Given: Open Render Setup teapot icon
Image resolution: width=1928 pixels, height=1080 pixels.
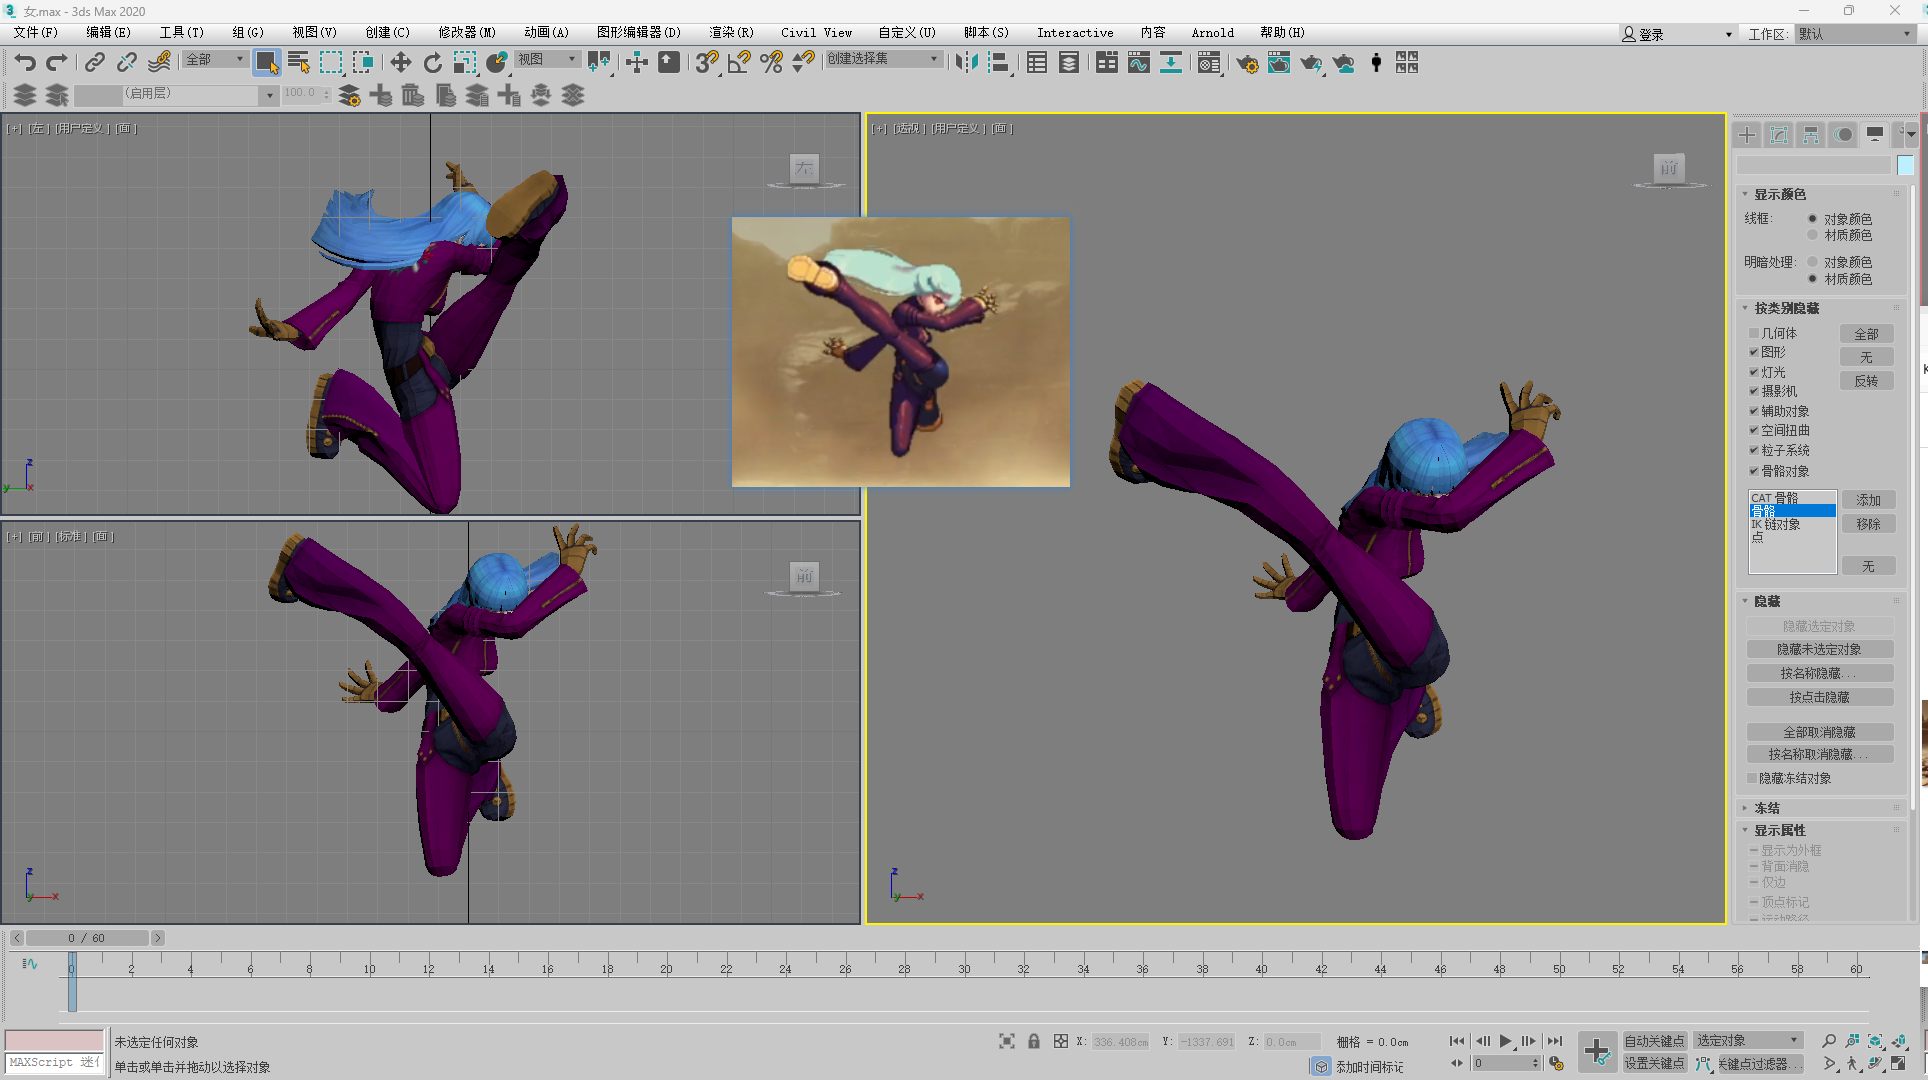Looking at the screenshot, I should [1247, 63].
